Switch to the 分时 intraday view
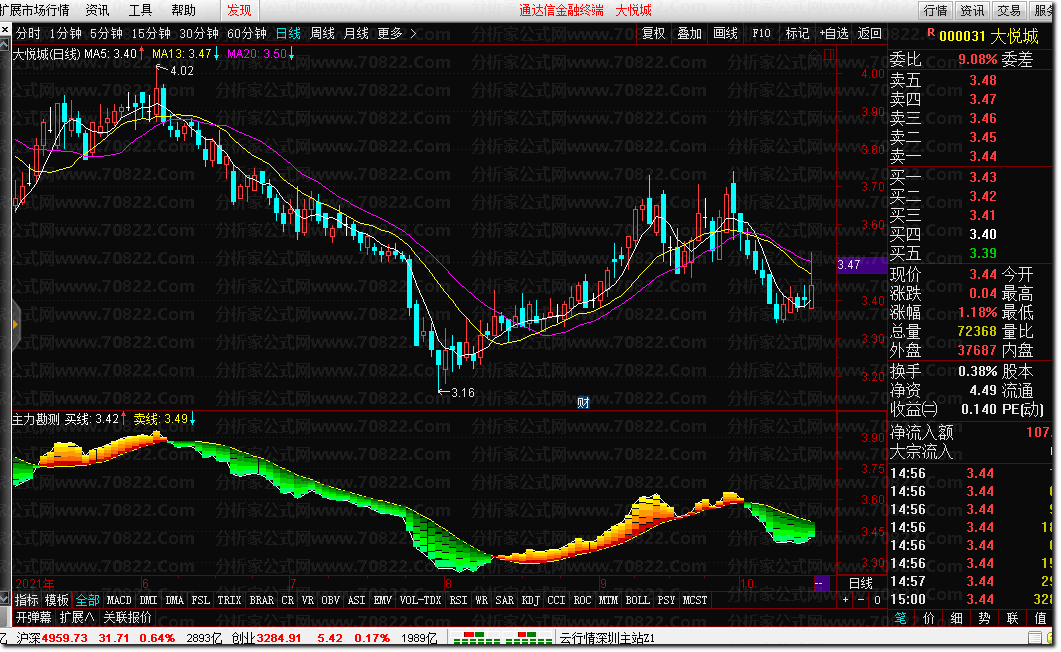Image resolution: width=1061 pixels, height=652 pixels. tap(28, 33)
